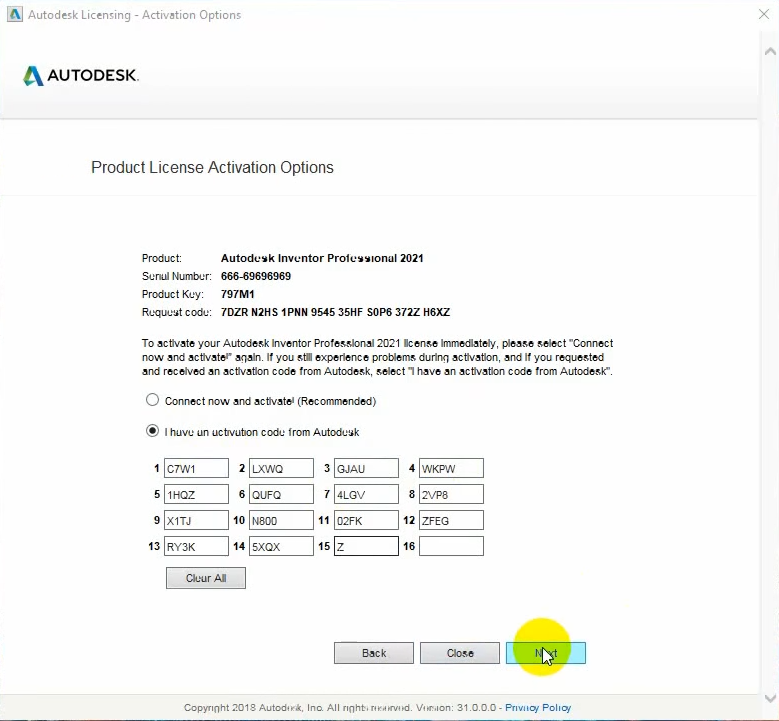This screenshot has width=779, height=721.
Task: Click activation code field 4 containing WKPW
Action: (x=451, y=468)
